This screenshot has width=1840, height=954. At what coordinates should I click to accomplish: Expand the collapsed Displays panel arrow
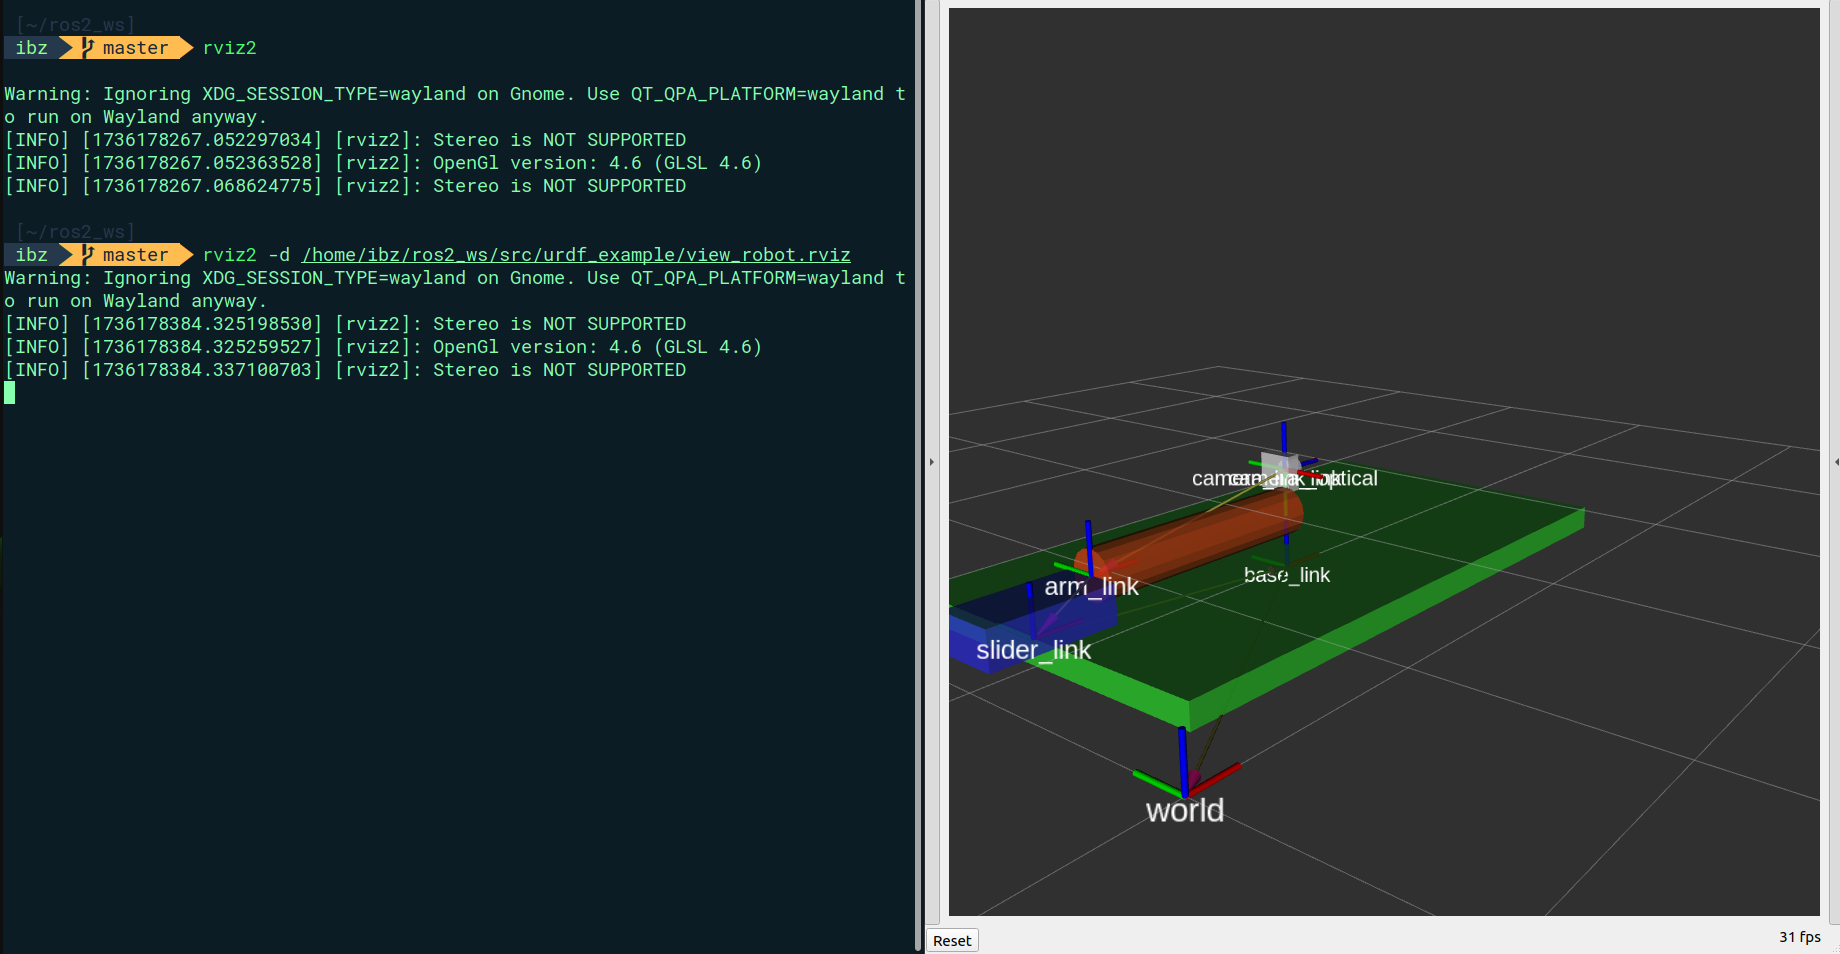tap(932, 461)
